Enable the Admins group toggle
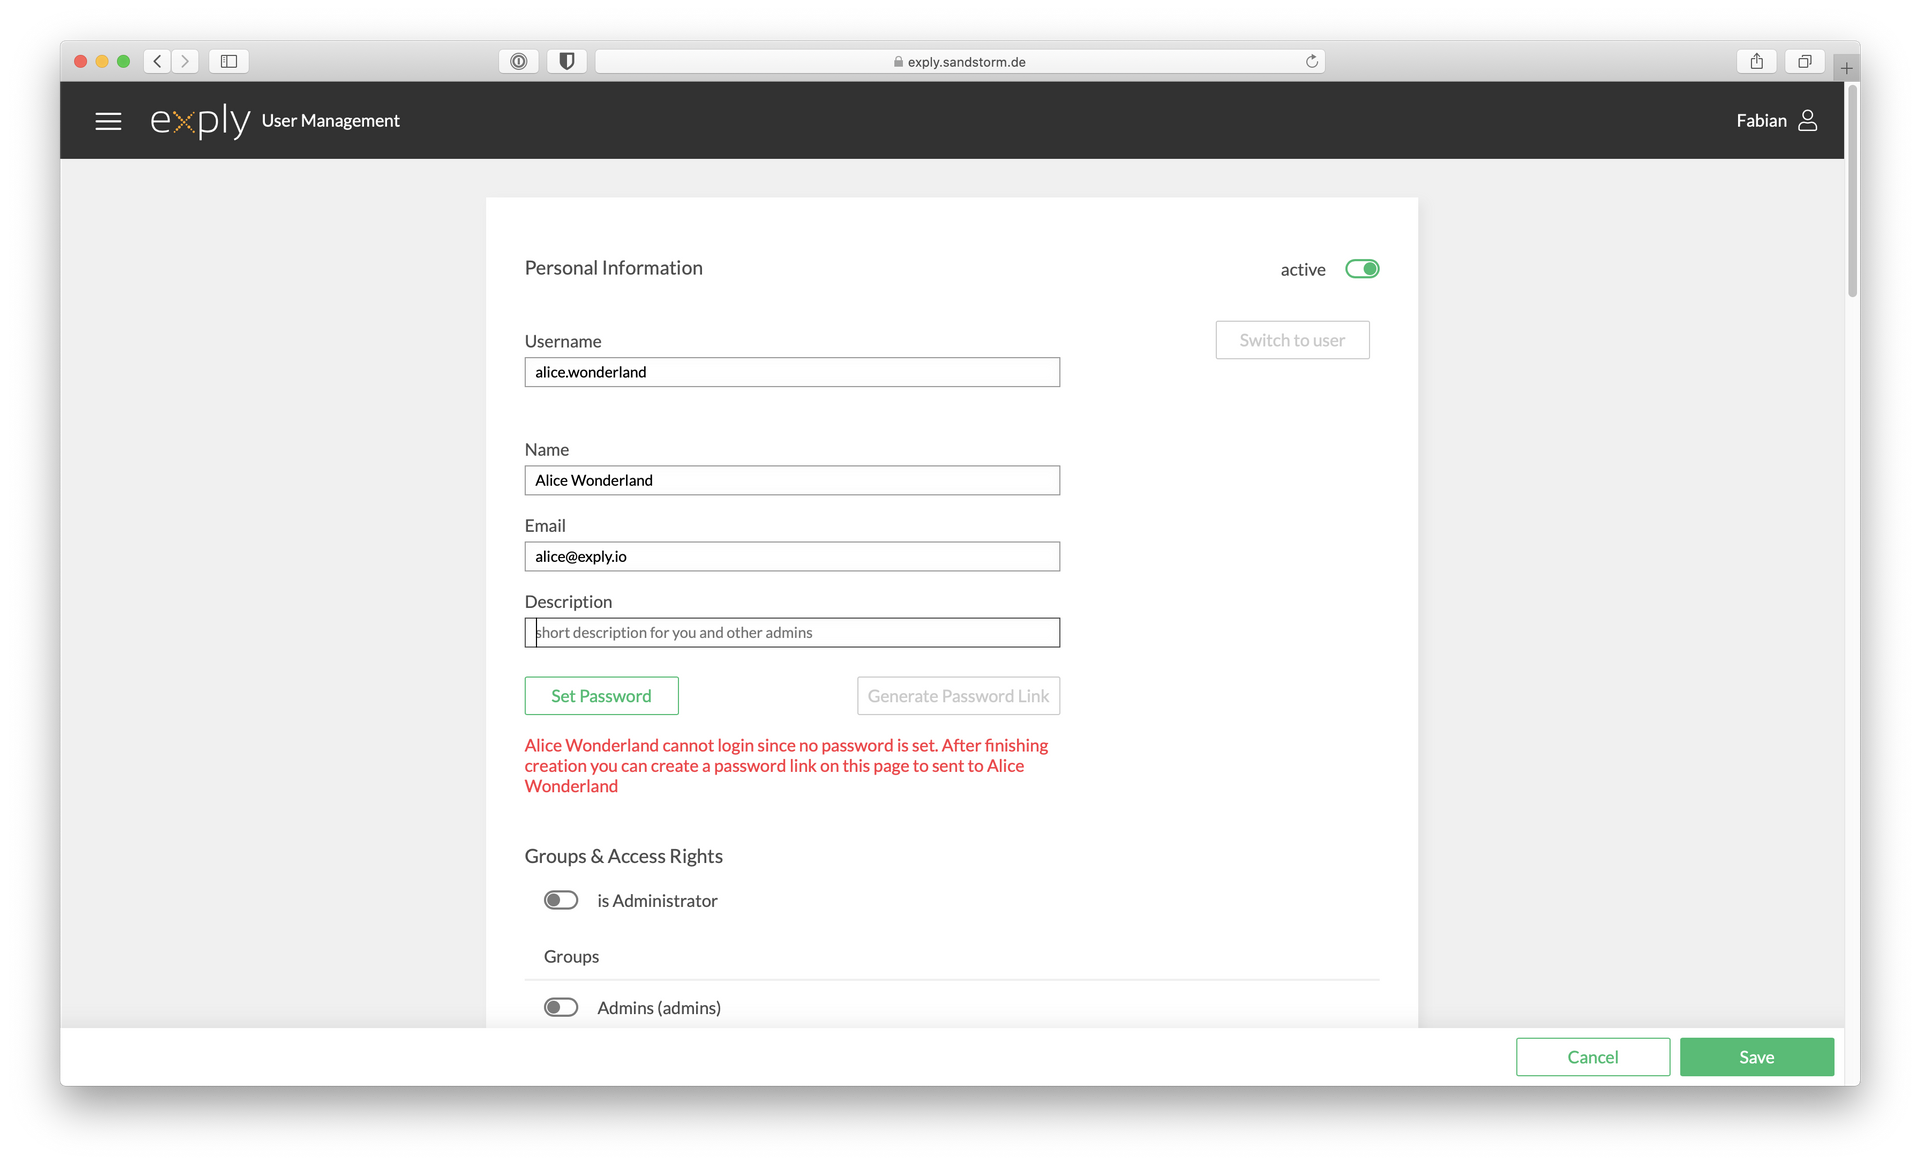Viewport: 1920px width, 1165px height. (561, 1007)
